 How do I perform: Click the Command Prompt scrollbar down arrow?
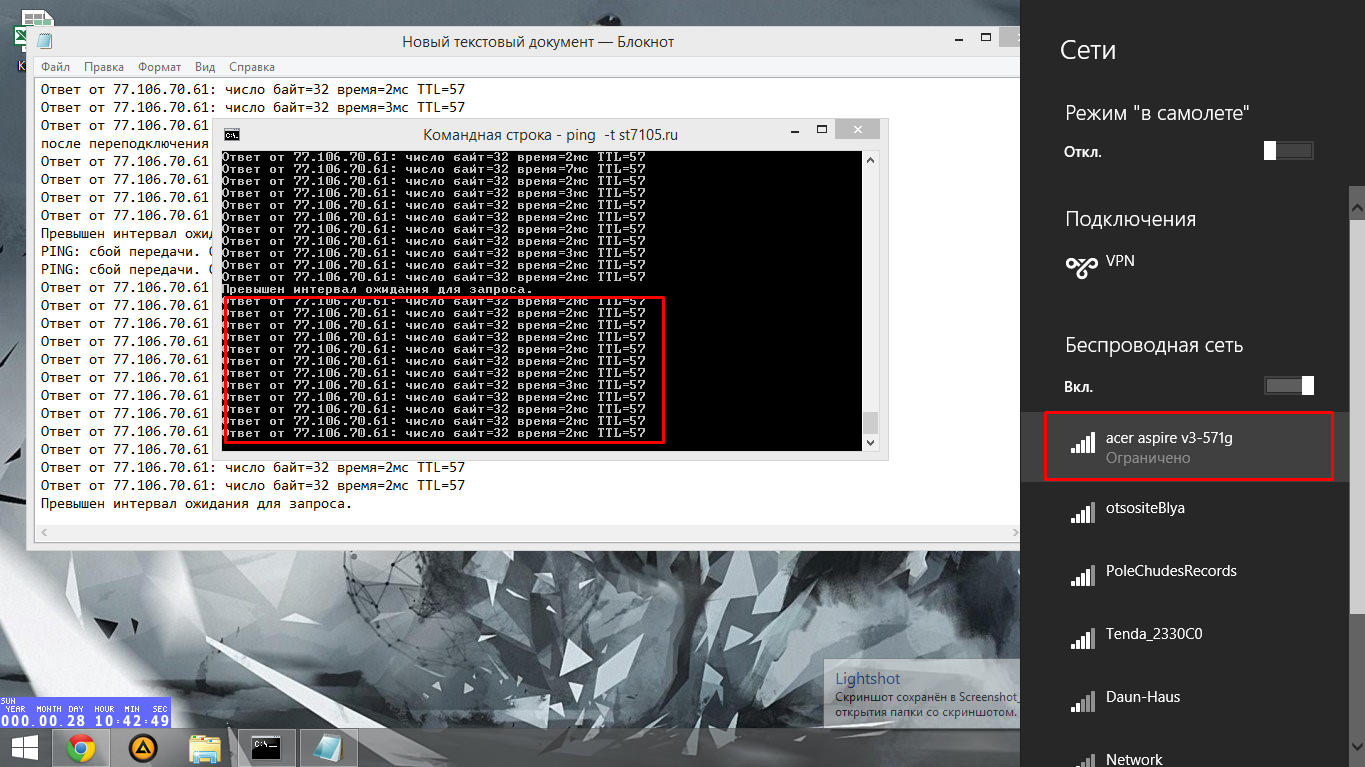(x=870, y=442)
